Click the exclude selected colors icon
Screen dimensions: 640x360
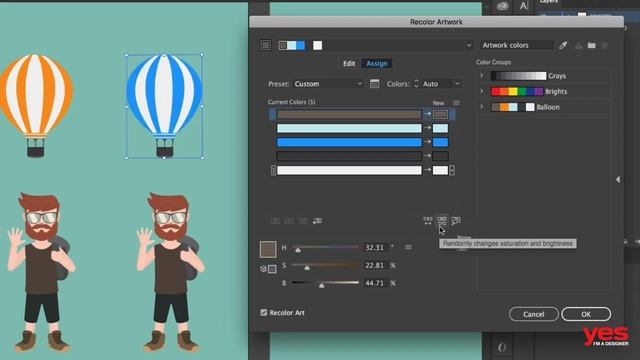(303, 221)
